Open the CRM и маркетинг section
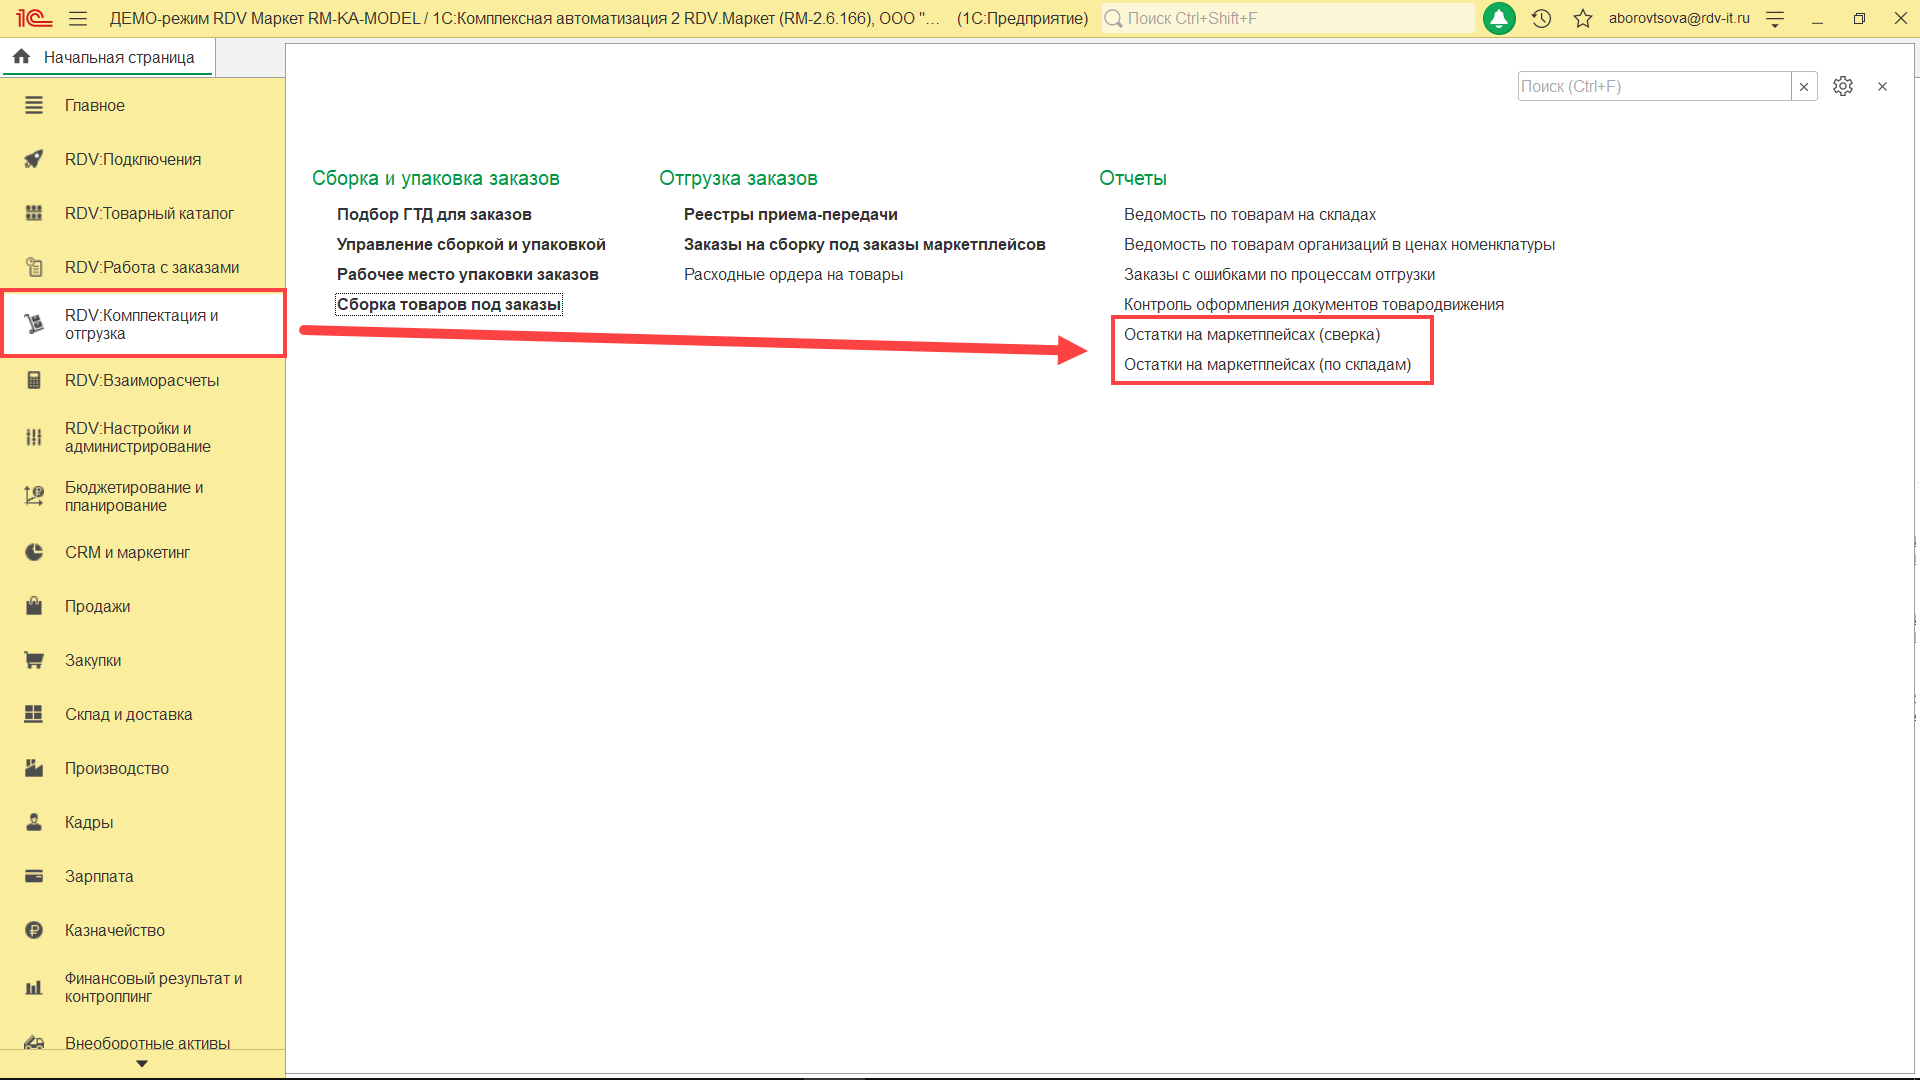 [126, 552]
